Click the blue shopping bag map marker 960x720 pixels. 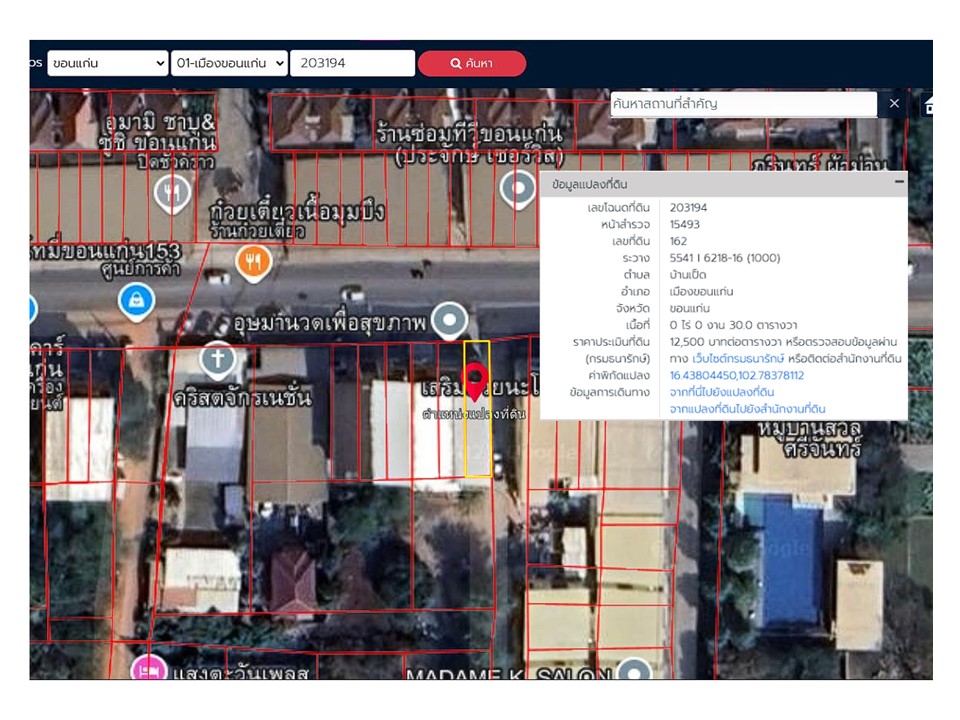135,298
